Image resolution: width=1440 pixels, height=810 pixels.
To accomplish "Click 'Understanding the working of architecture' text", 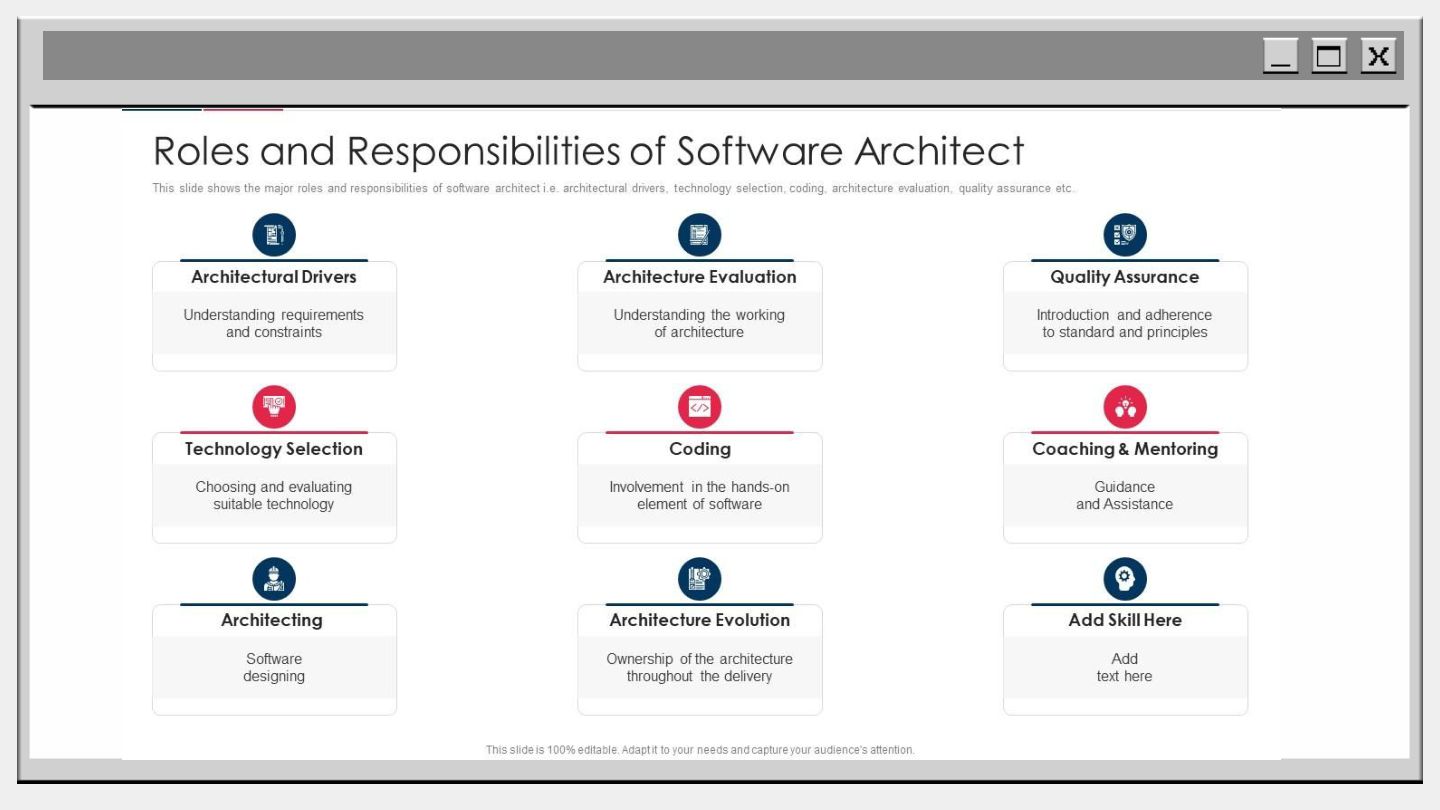I will [699, 323].
